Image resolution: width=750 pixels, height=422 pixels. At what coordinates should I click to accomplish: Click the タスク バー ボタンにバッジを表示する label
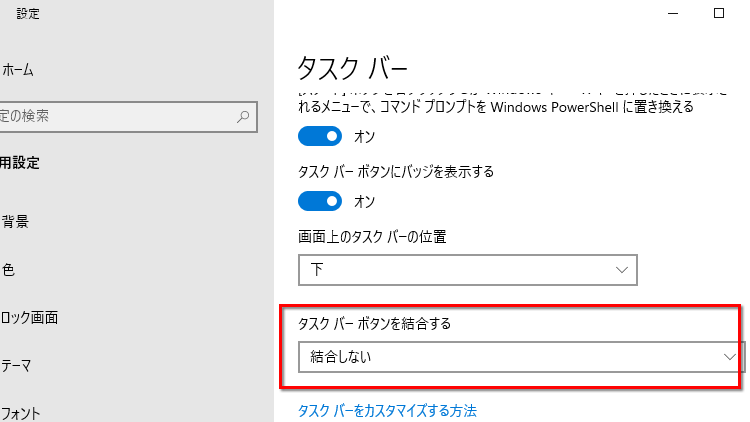point(396,172)
